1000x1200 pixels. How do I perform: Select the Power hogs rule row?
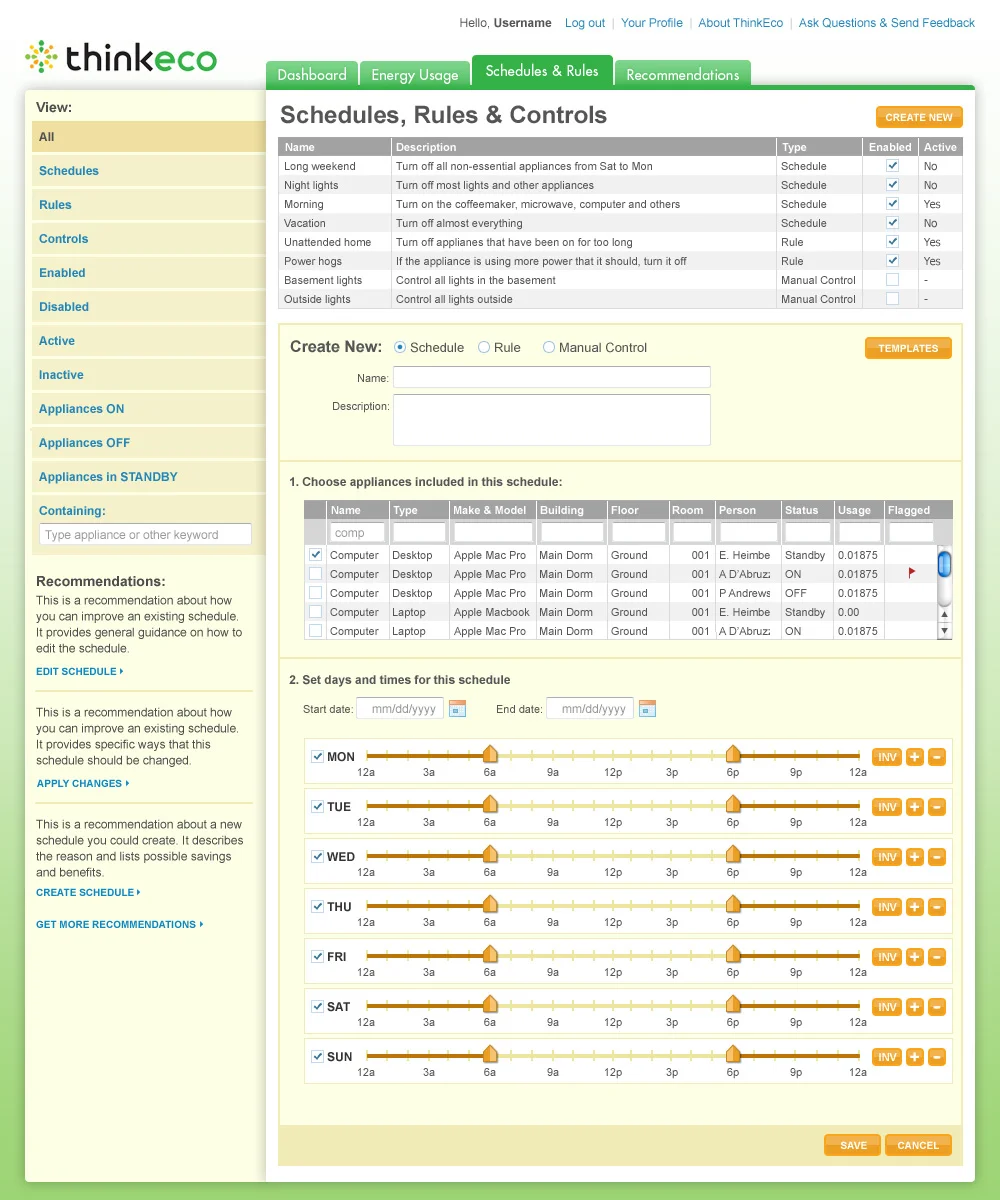pyautogui.click(x=620, y=261)
